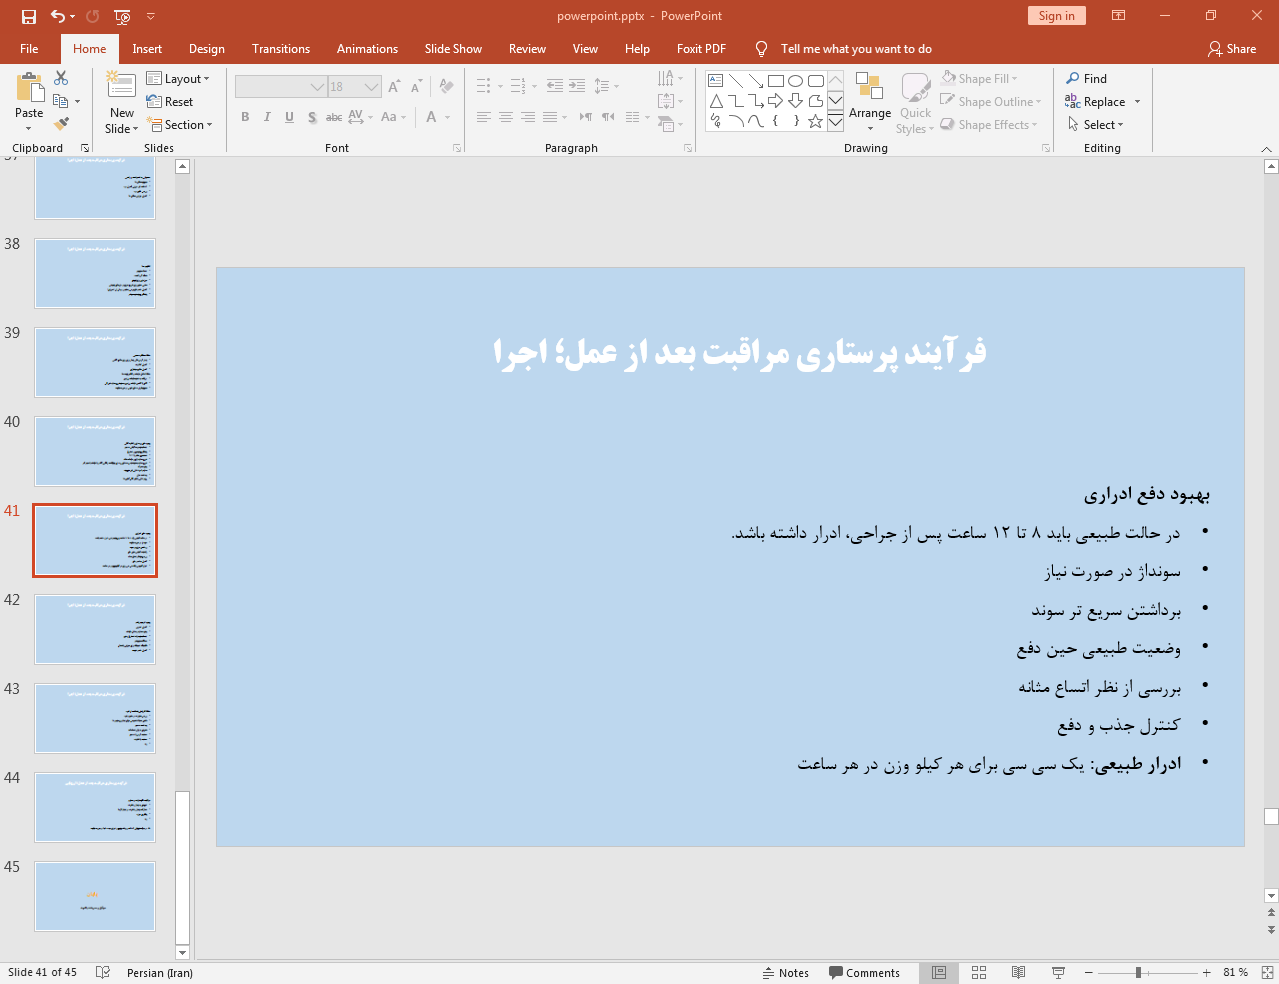This screenshot has width=1279, height=984.
Task: Click the Undo arrow icon
Action: pos(58,16)
